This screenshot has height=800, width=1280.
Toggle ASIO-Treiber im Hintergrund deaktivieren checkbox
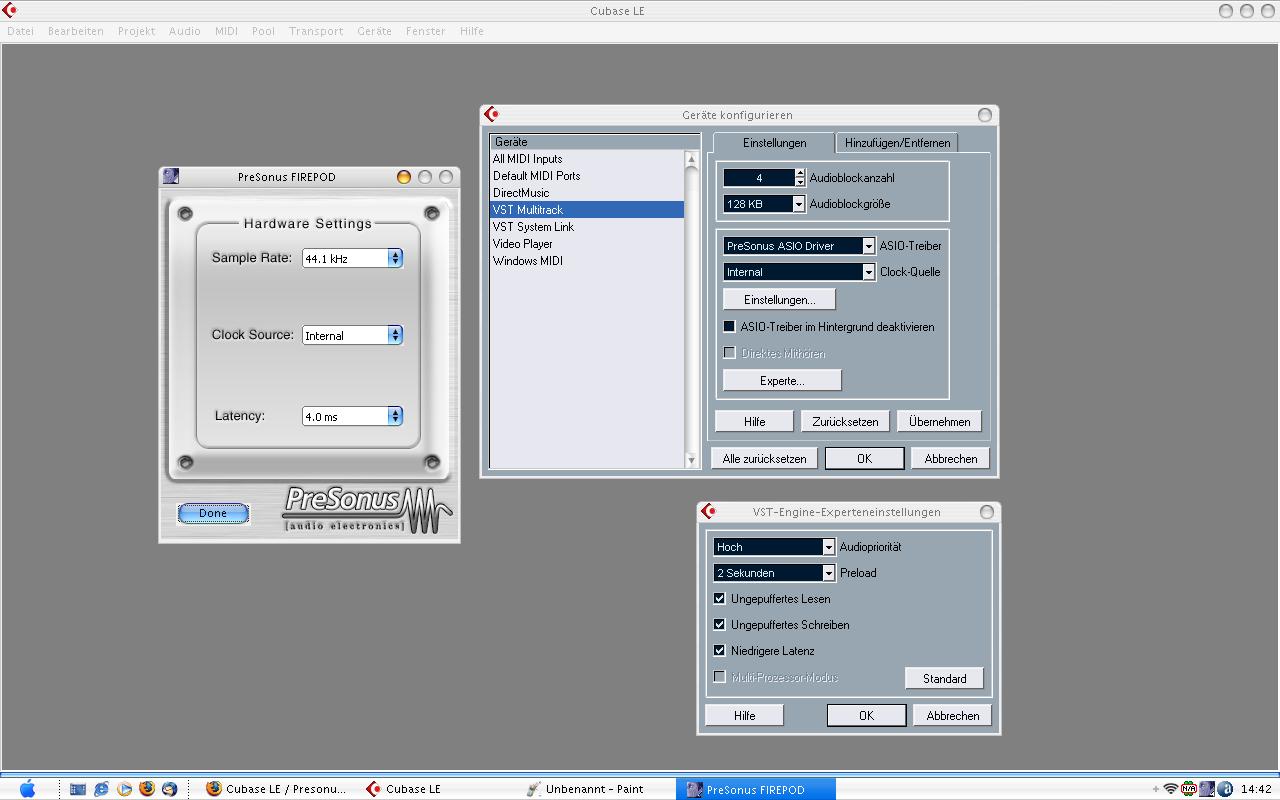coord(729,326)
